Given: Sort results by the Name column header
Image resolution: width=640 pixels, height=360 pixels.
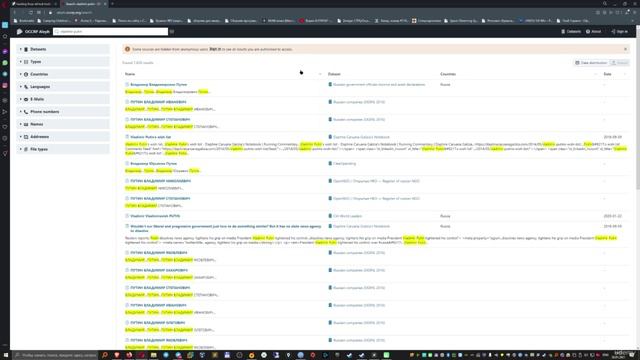Looking at the screenshot, I should (130, 74).
